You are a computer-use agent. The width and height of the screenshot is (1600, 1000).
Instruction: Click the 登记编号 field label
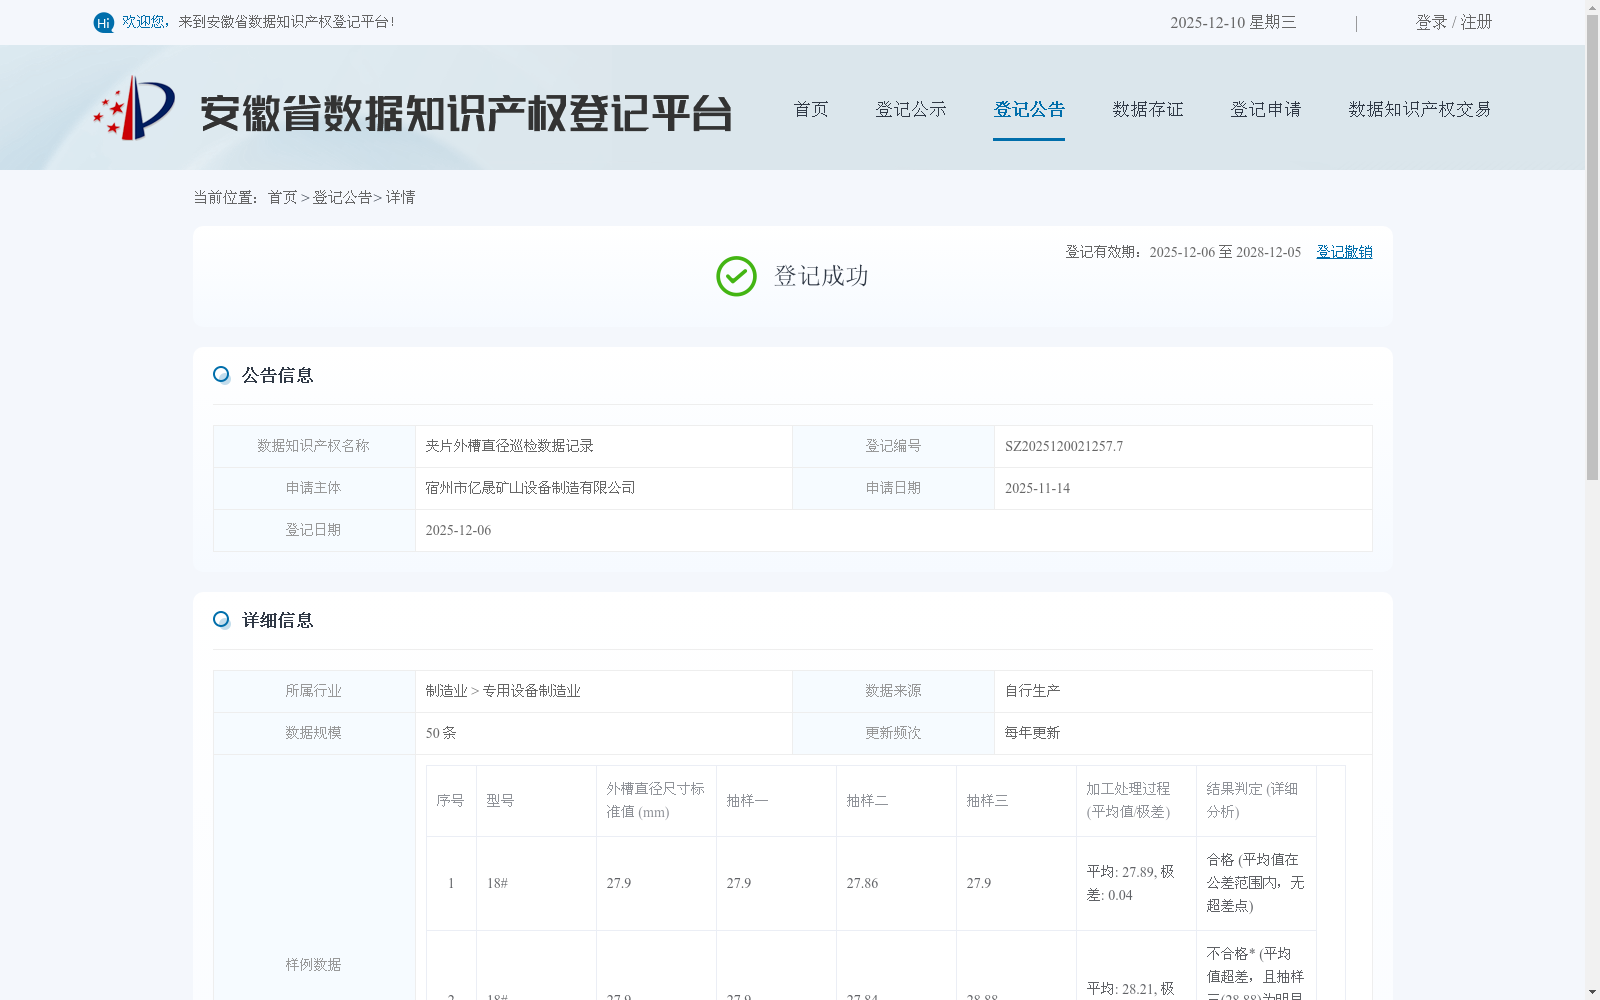893,446
